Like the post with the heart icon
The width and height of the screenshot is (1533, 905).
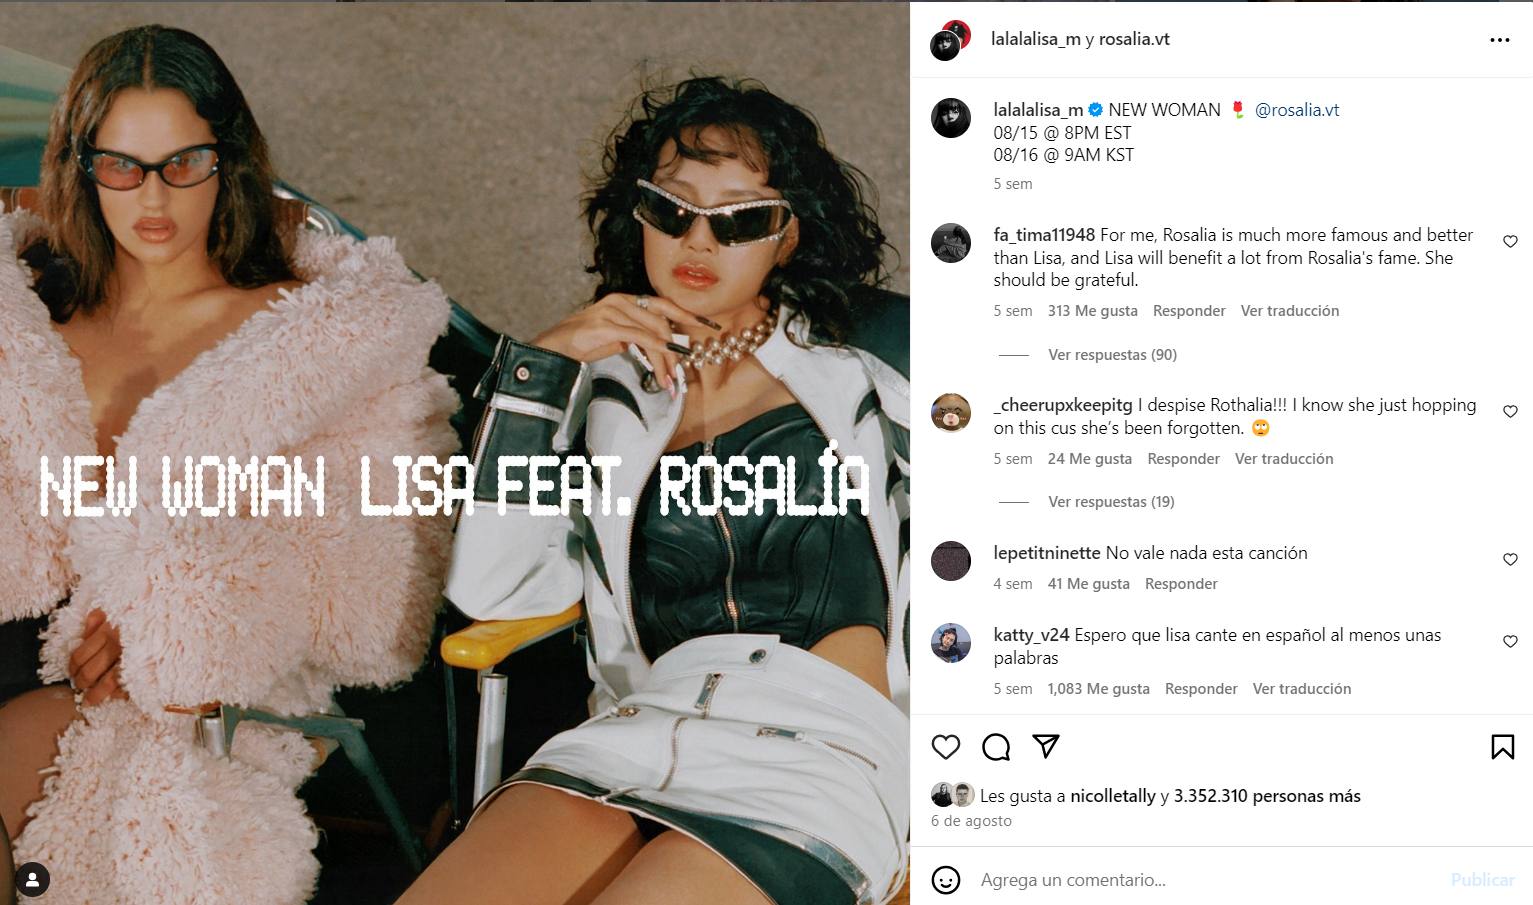point(945,747)
